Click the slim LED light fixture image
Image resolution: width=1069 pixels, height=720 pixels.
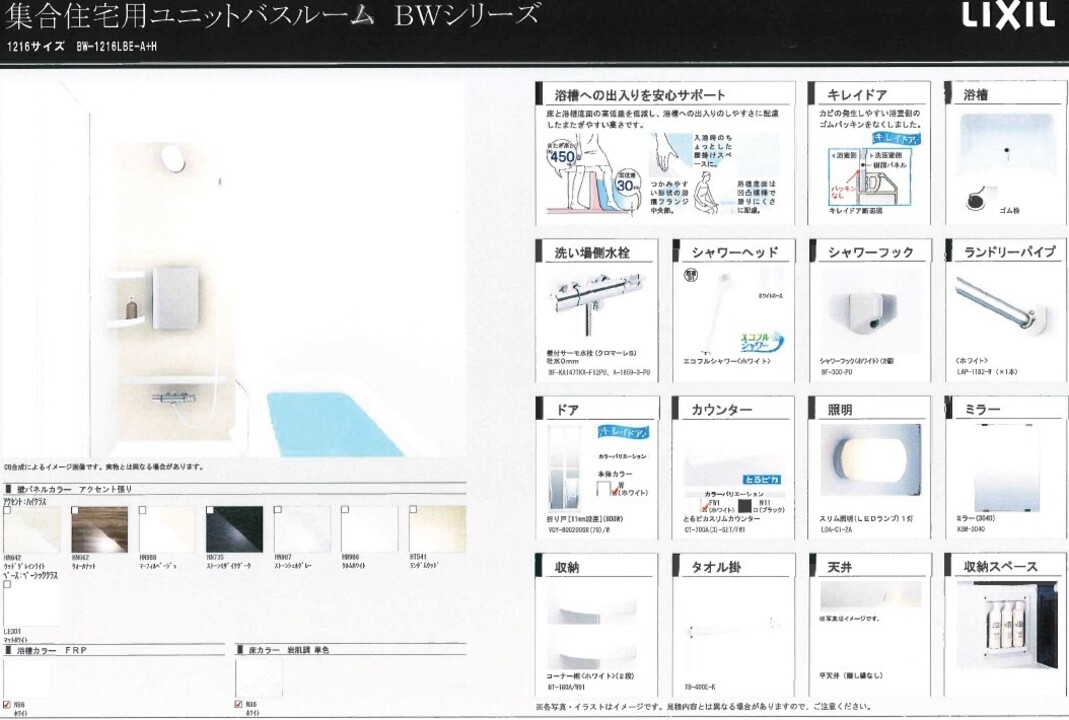869,462
